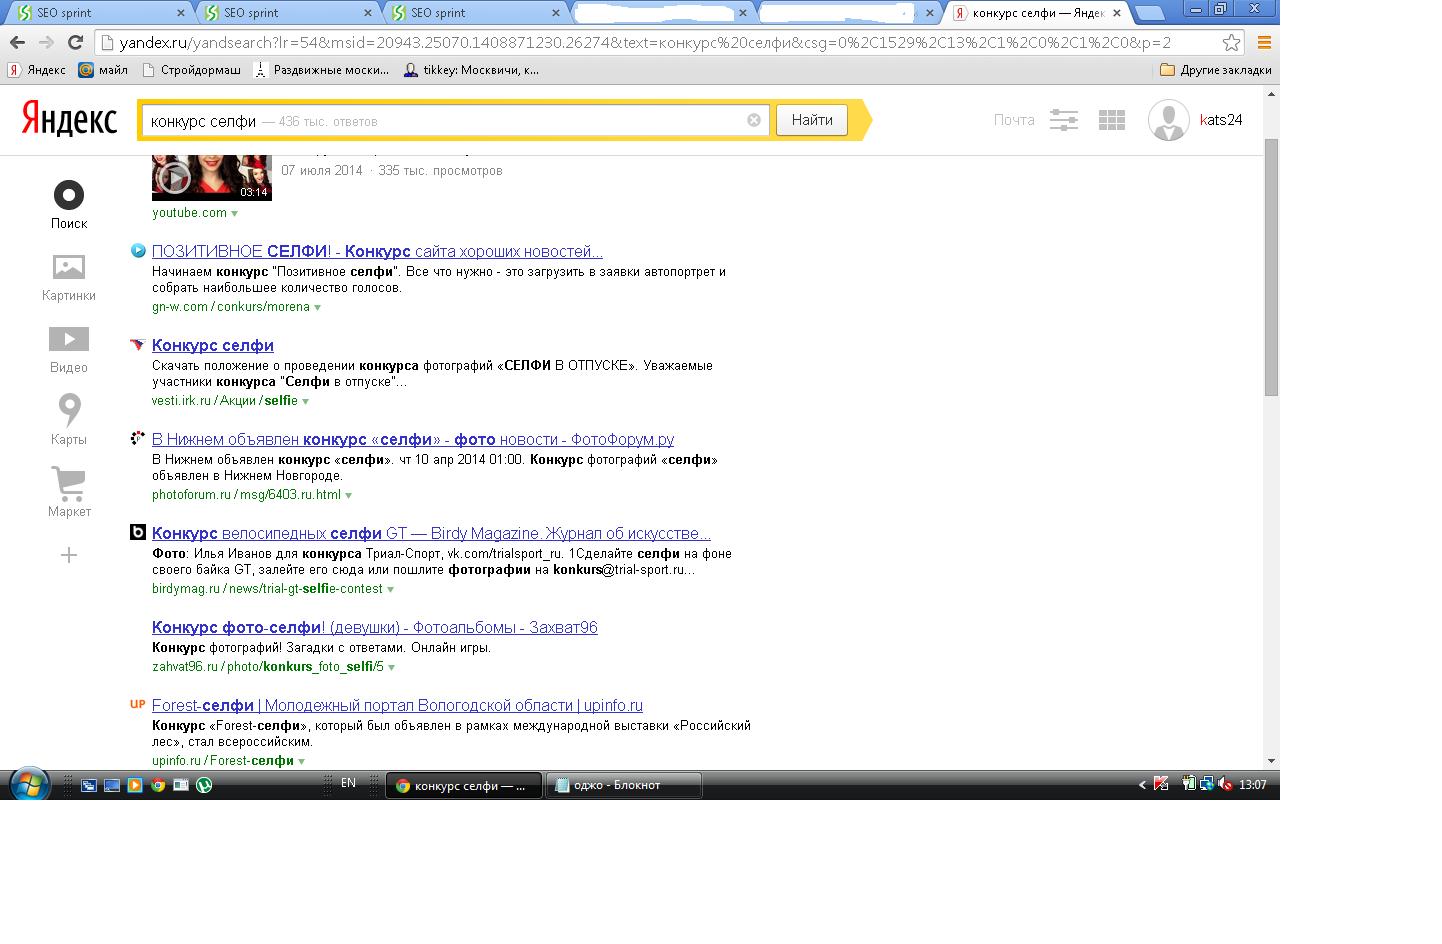1442x944 pixels.
Task: Click the EN language indicator
Action: pyautogui.click(x=348, y=783)
